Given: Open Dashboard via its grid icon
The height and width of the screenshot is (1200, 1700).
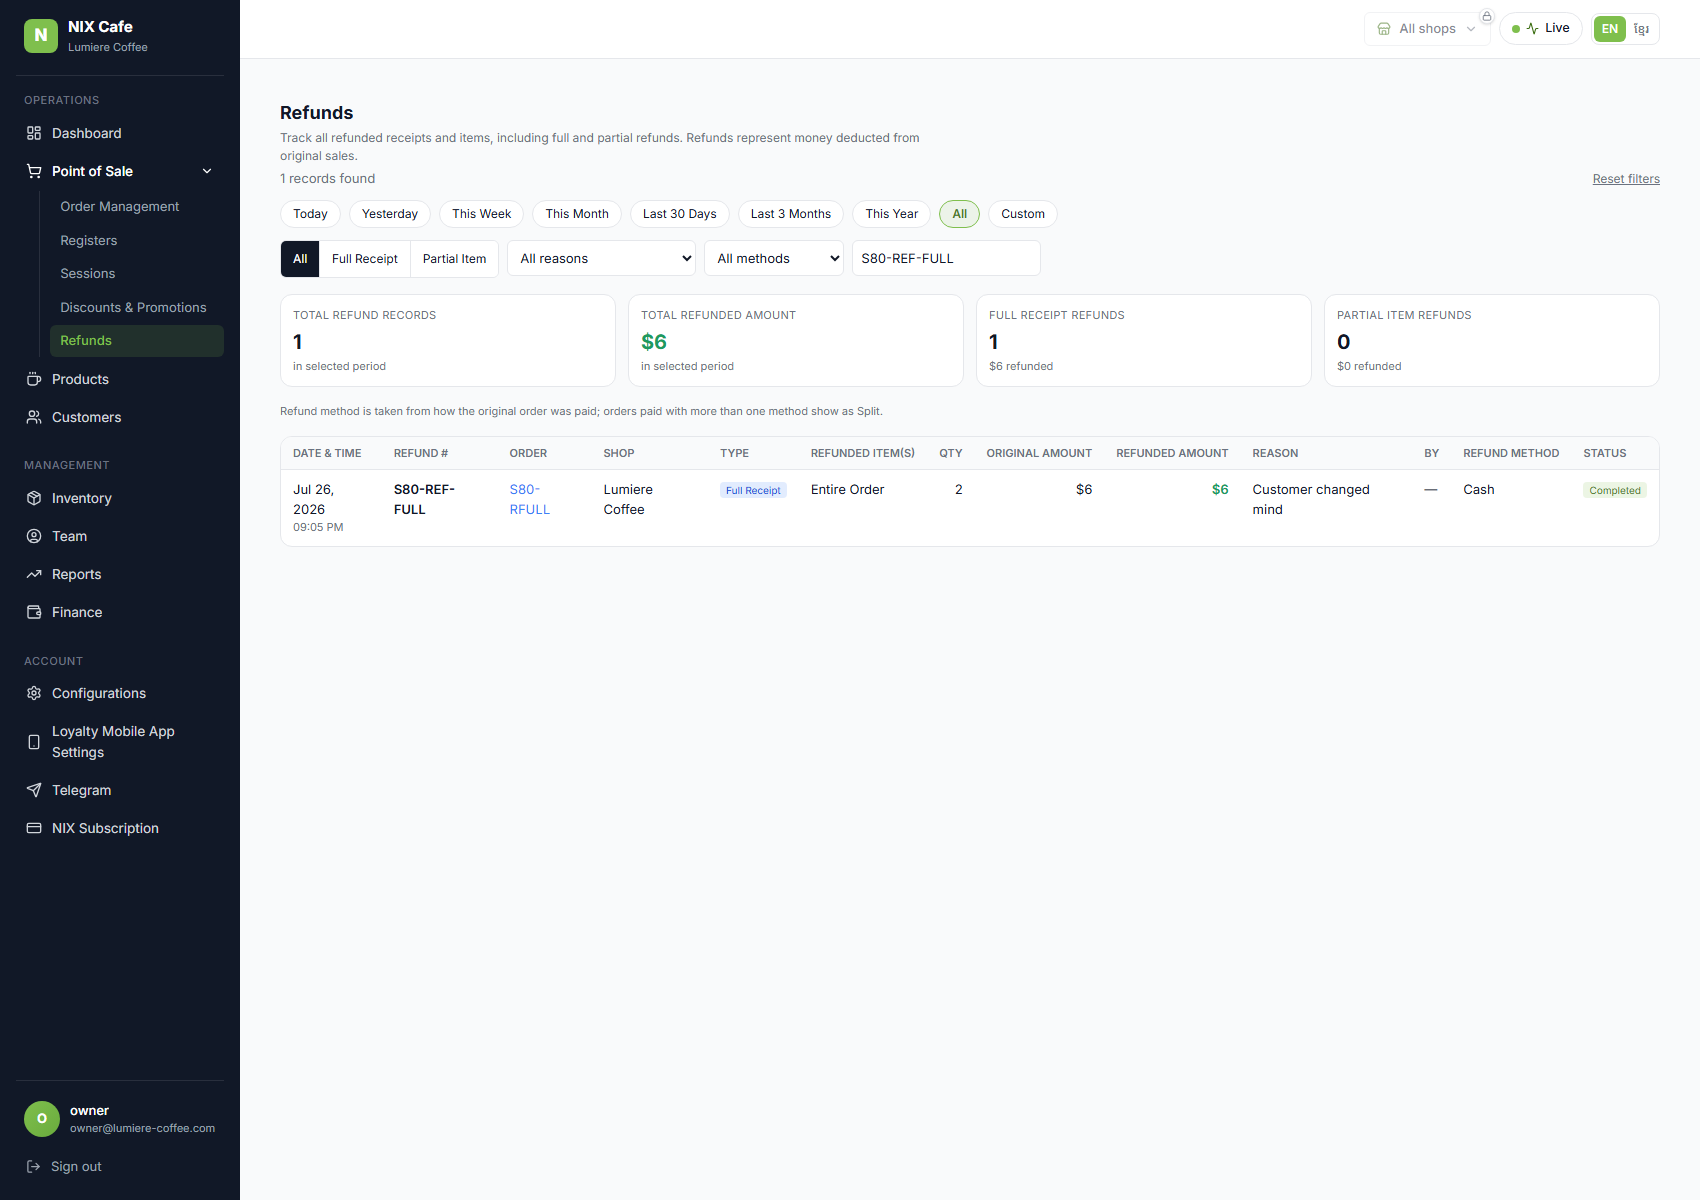Looking at the screenshot, I should (34, 133).
